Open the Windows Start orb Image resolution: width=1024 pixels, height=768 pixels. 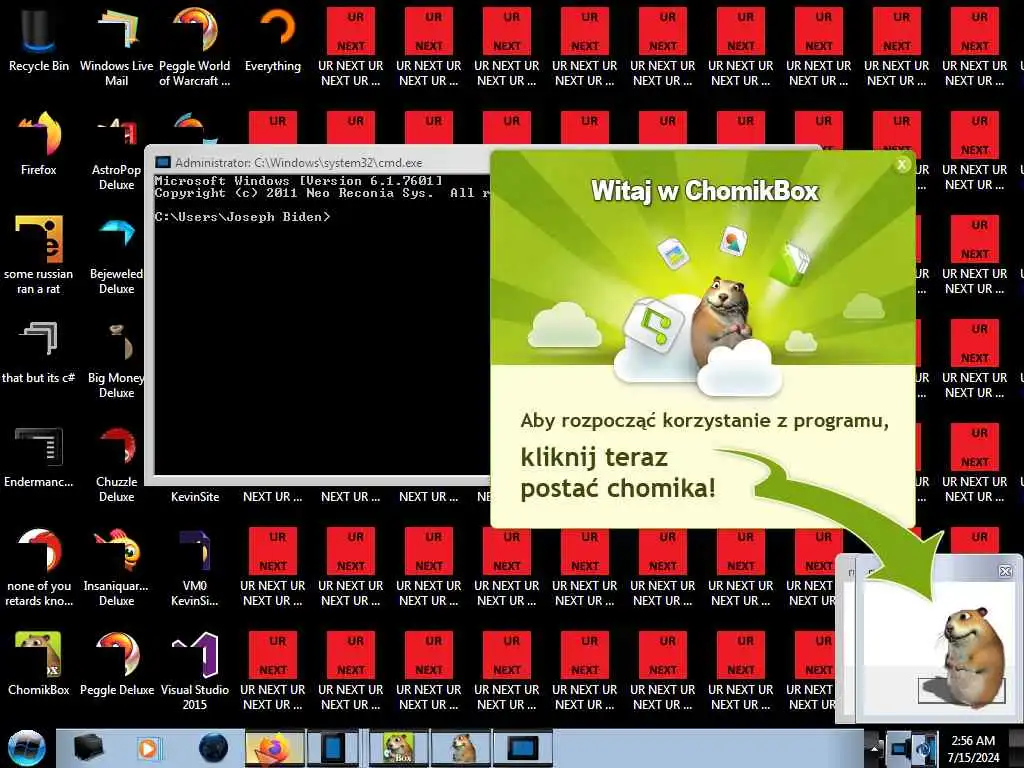[x=27, y=748]
